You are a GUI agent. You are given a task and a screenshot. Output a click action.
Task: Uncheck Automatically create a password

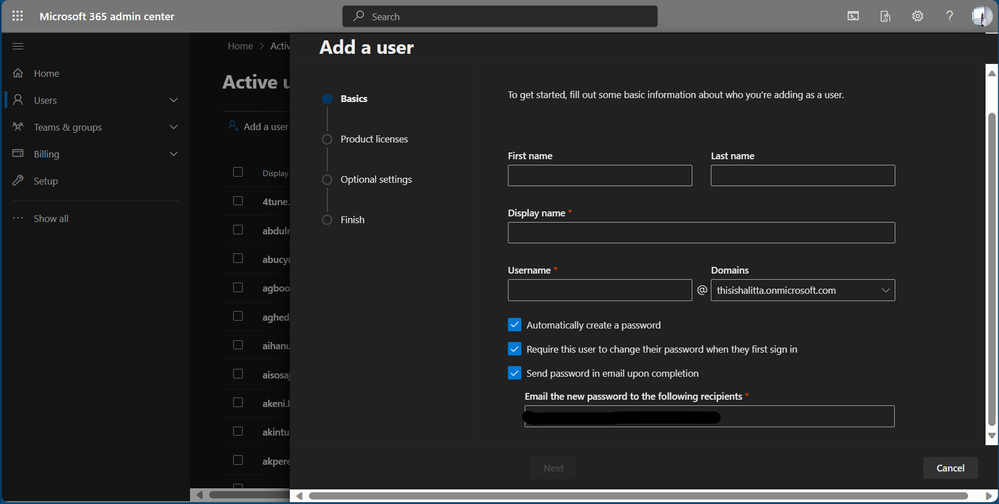(515, 325)
